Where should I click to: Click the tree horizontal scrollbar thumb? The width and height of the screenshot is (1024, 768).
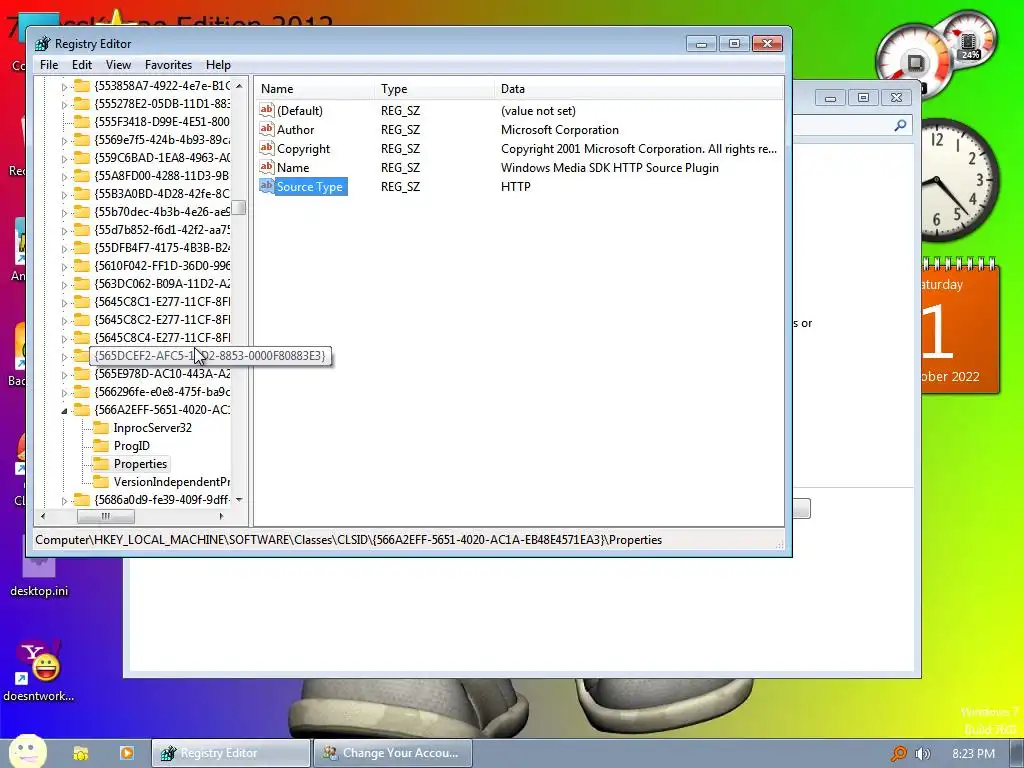(x=106, y=517)
